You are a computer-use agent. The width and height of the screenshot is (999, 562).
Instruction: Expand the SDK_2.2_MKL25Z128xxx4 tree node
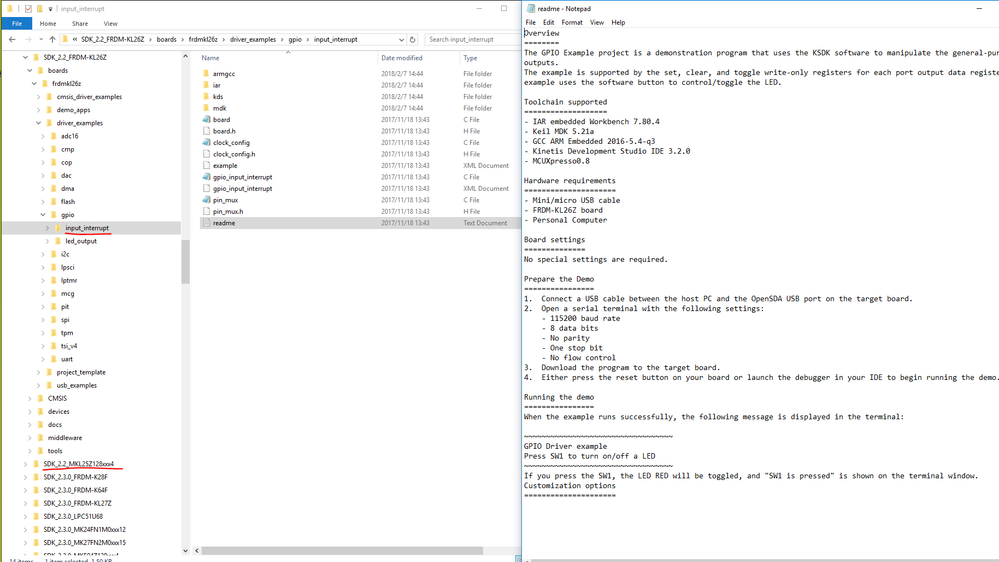(25, 465)
